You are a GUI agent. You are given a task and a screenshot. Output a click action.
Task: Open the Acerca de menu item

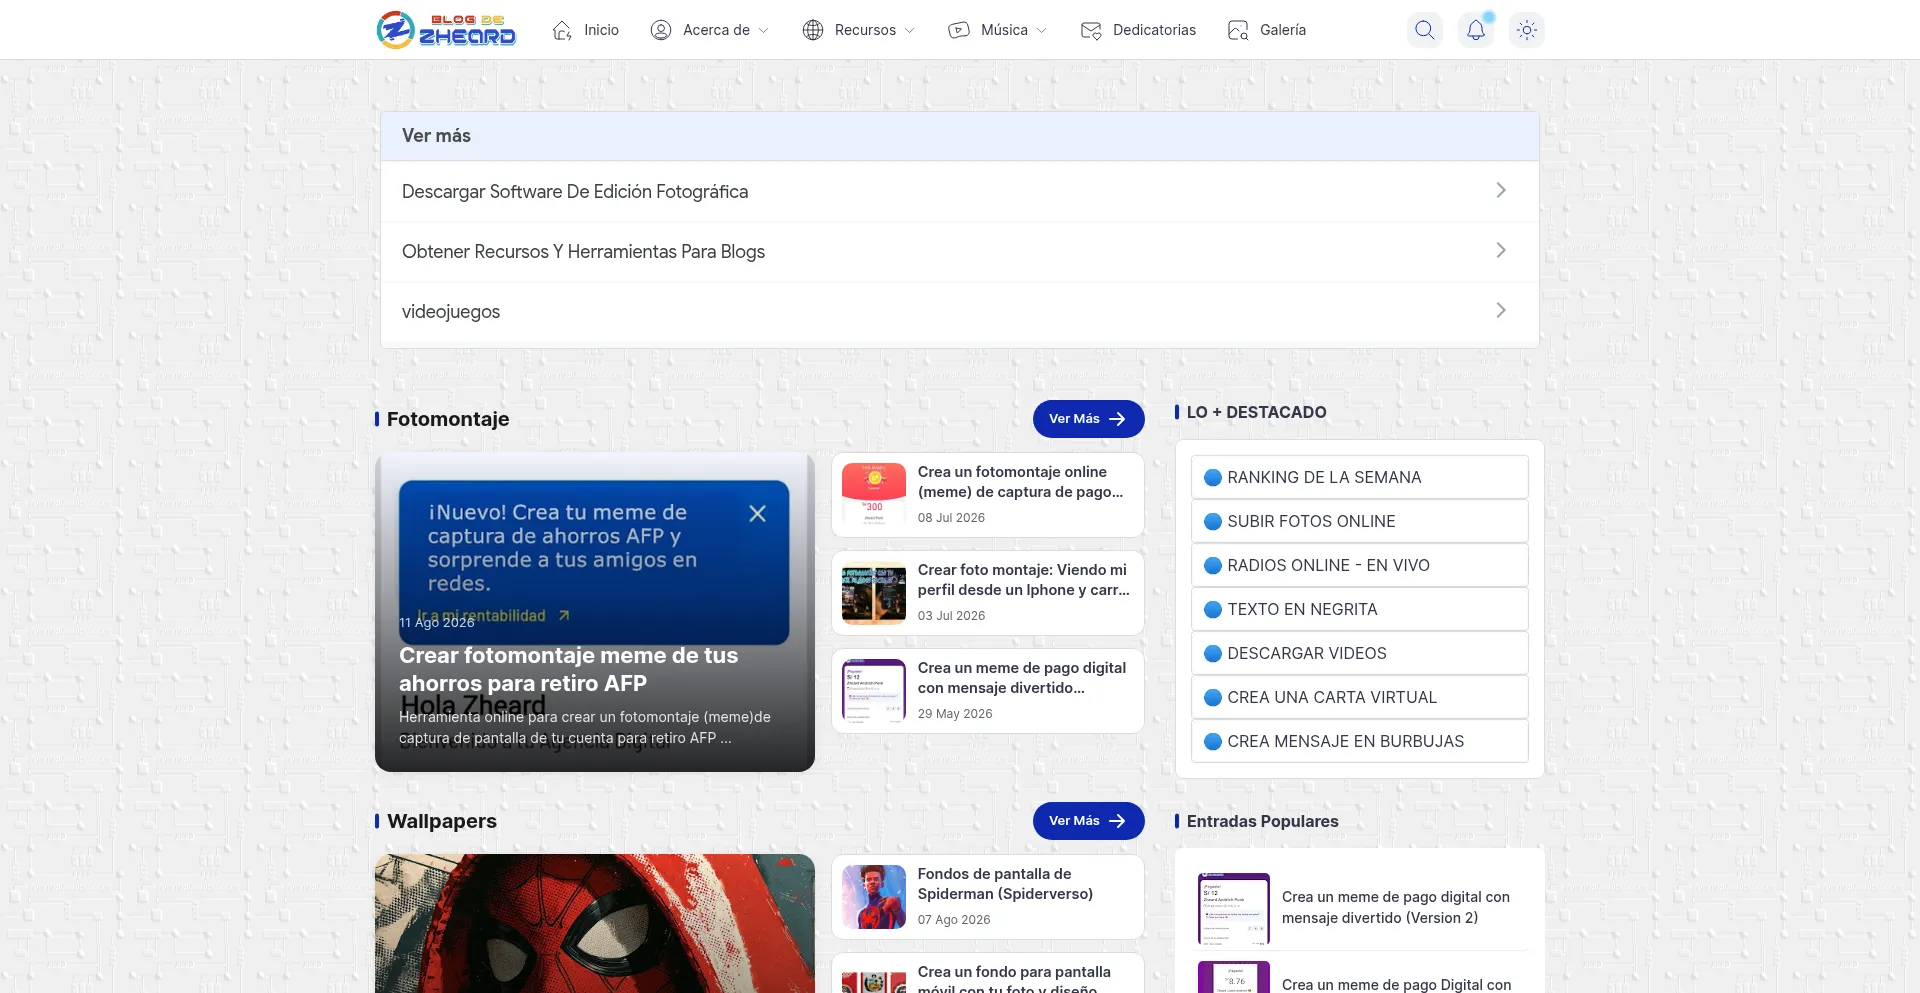pyautogui.click(x=716, y=30)
